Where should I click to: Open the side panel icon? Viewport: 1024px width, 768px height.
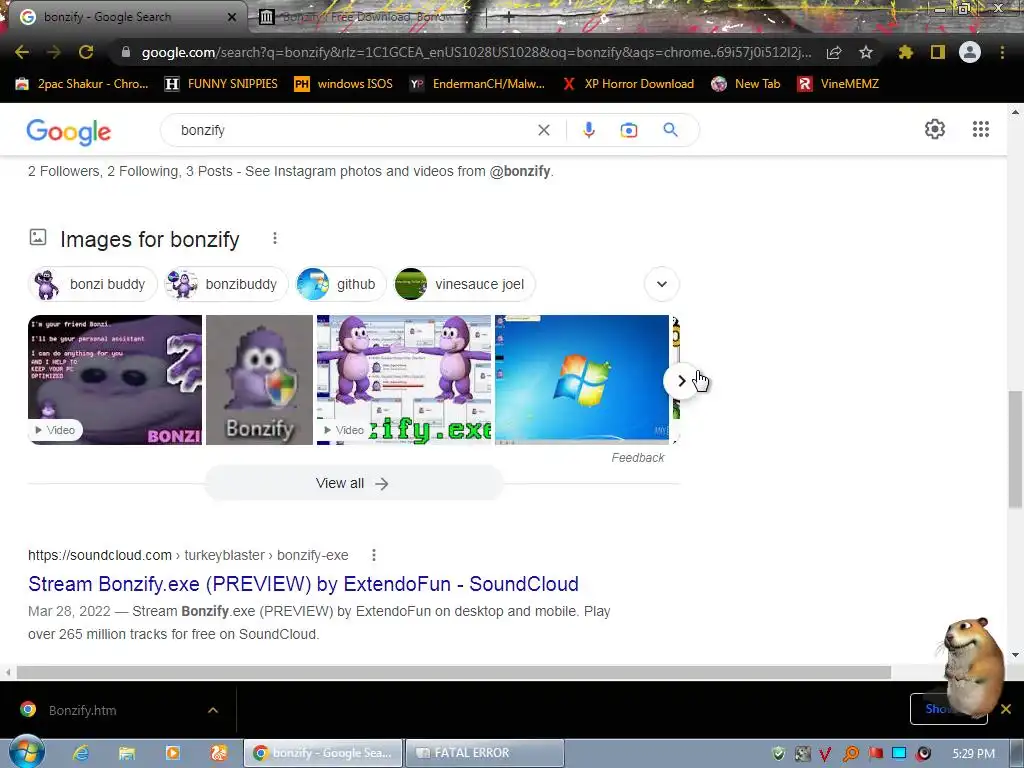coord(938,52)
